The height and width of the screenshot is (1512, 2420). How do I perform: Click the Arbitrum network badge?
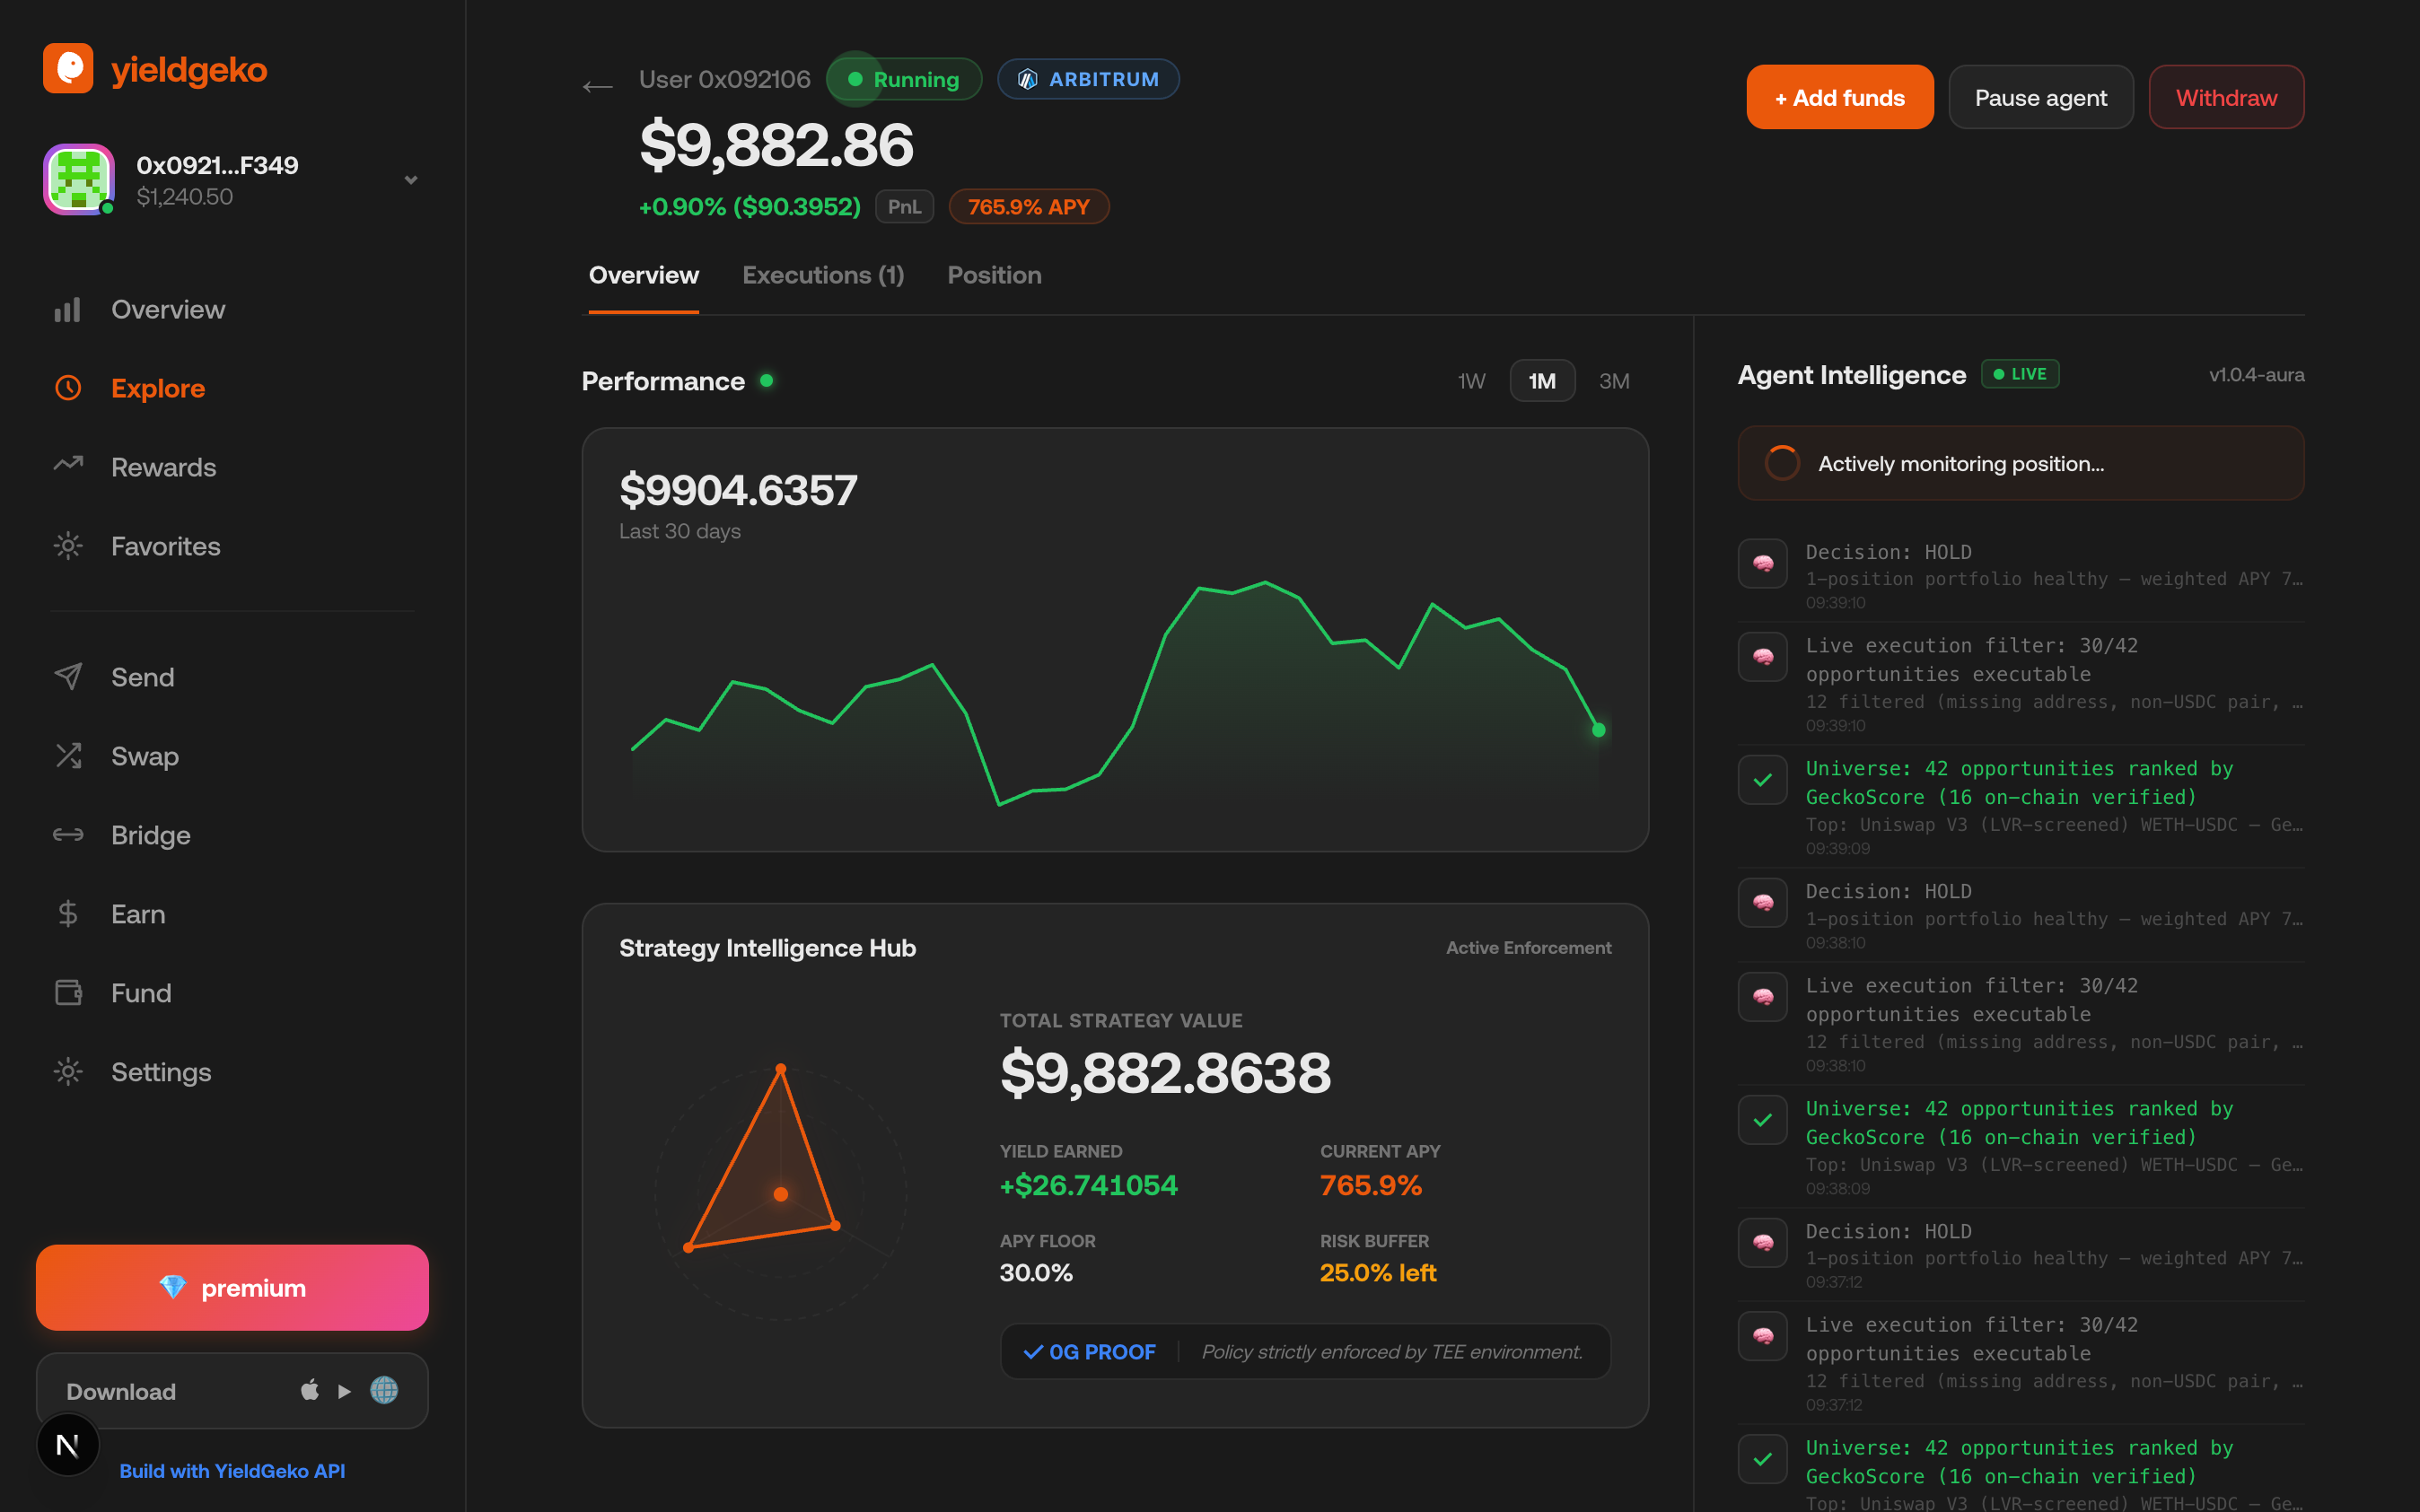pos(1088,79)
